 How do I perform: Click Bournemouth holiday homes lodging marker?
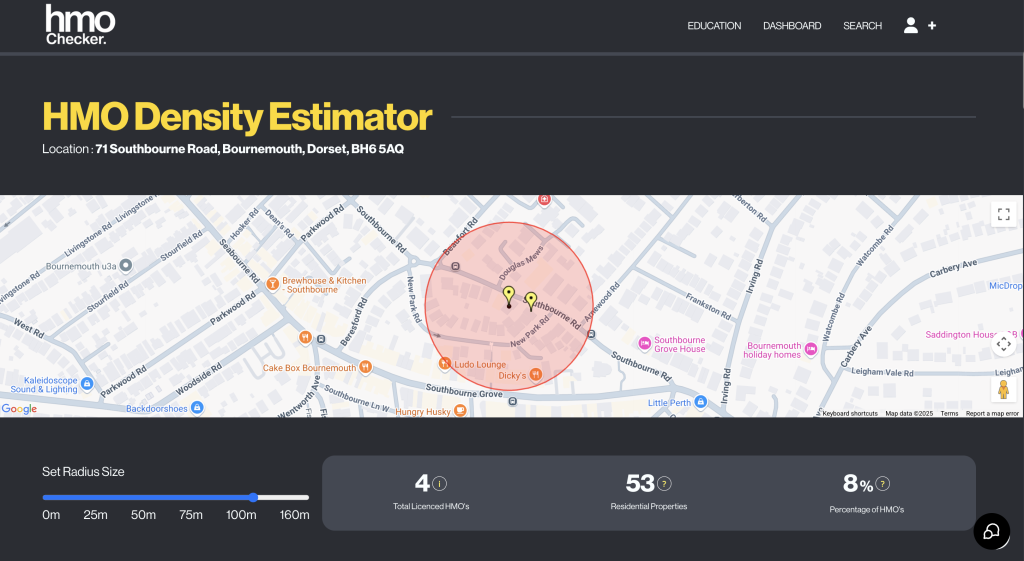tap(810, 349)
